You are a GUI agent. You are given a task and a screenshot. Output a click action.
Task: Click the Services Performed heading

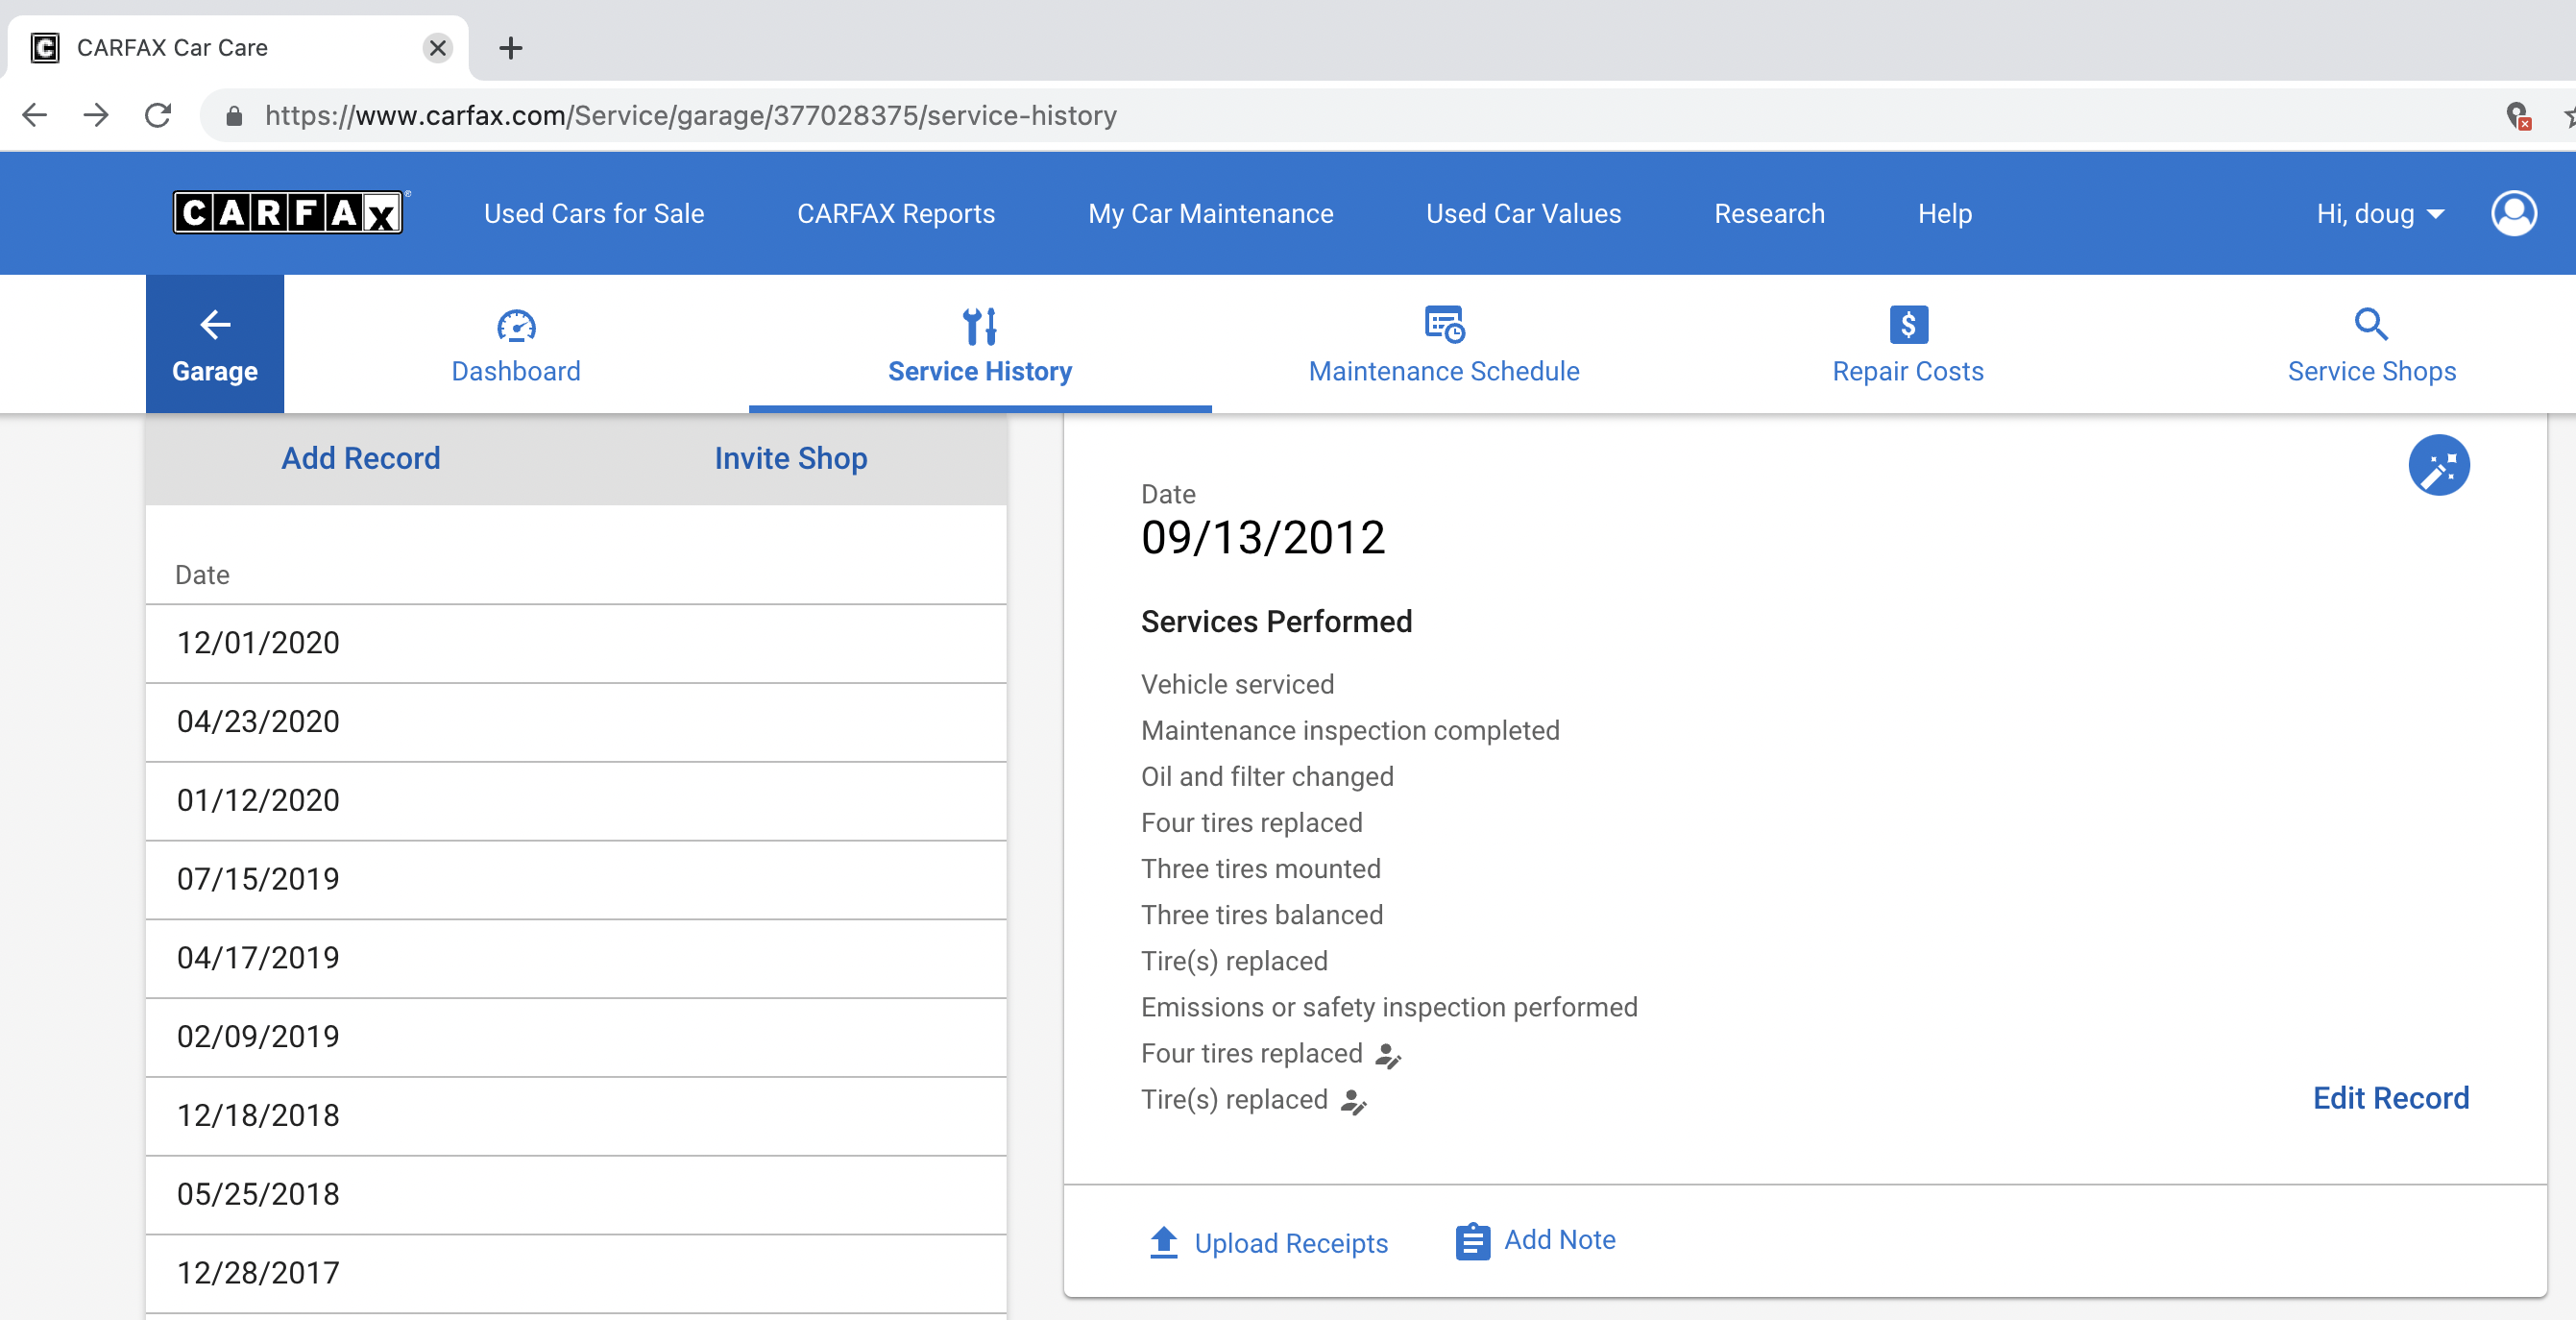1276,622
